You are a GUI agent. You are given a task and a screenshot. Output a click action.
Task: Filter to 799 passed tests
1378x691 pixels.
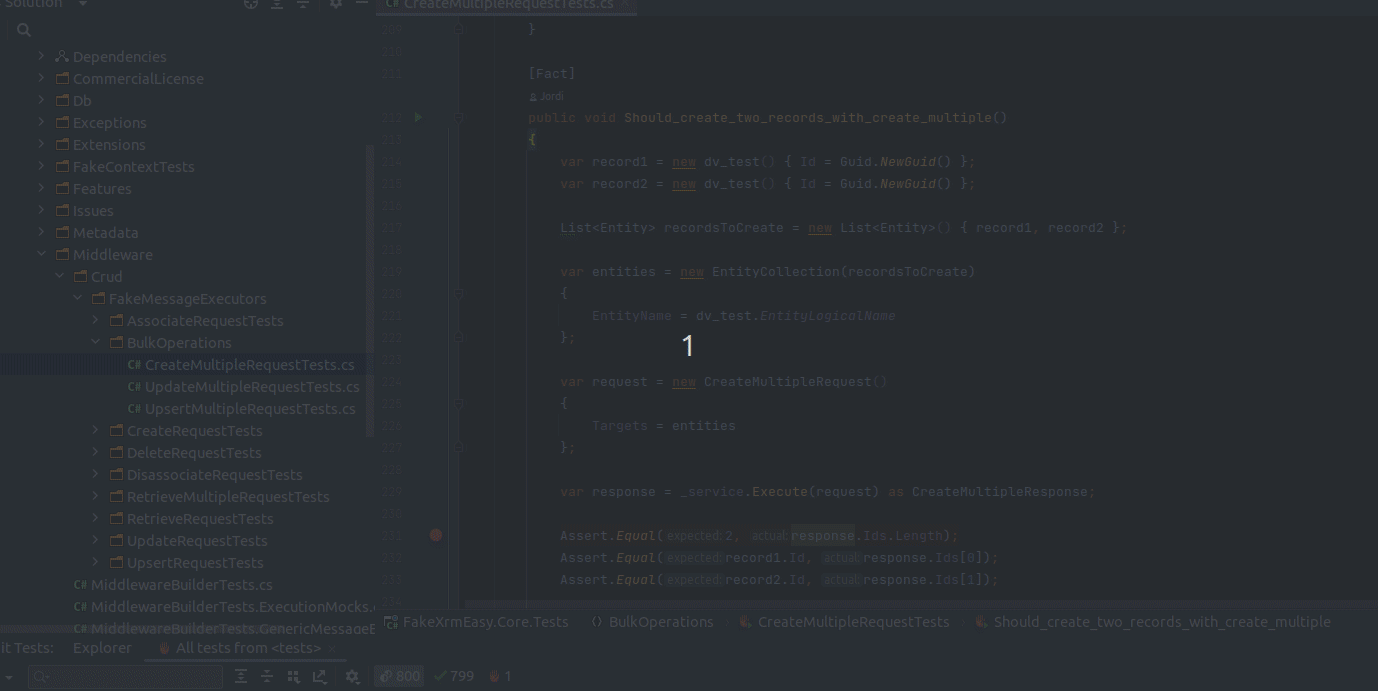point(453,677)
